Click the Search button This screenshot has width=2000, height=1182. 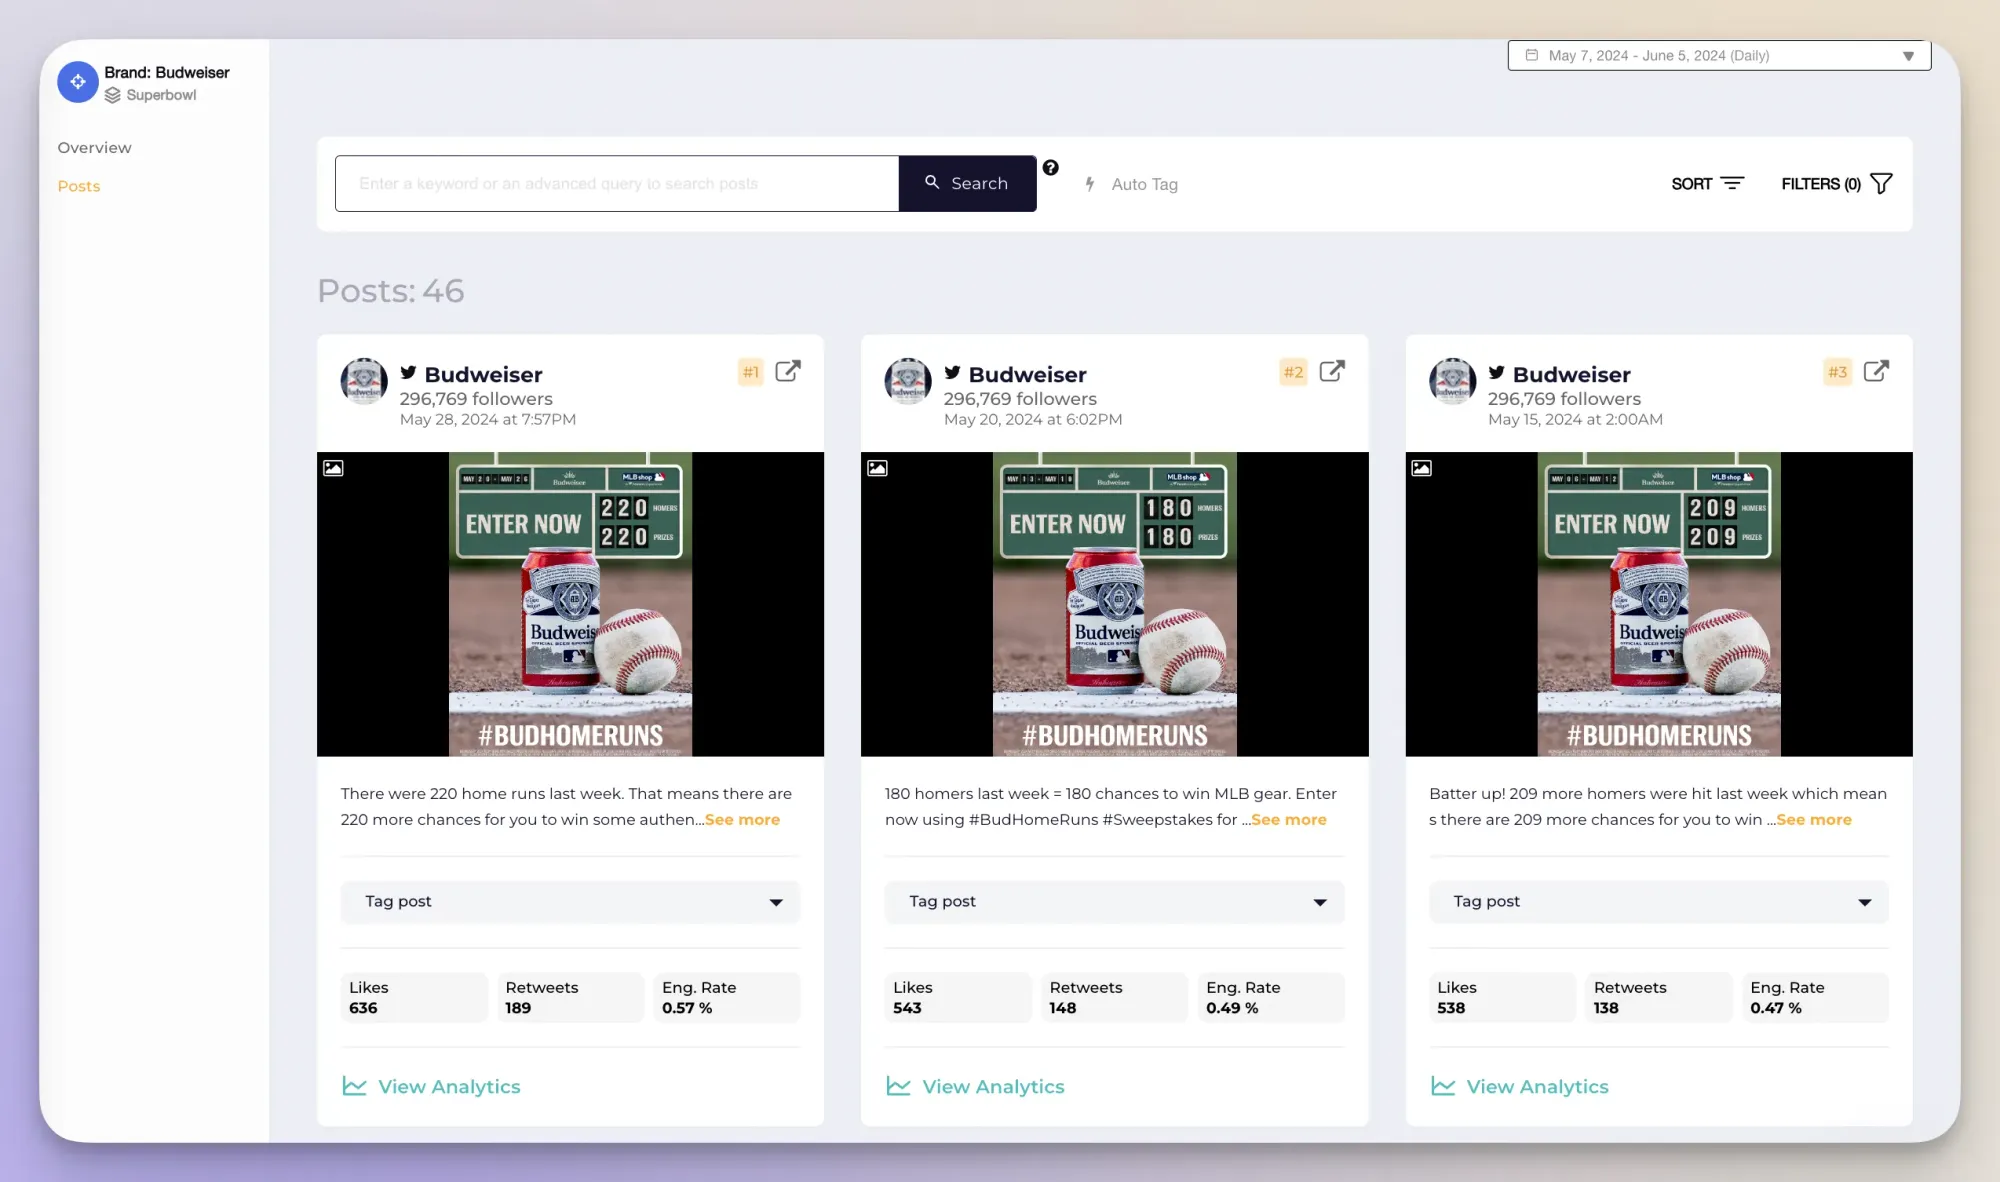967,183
